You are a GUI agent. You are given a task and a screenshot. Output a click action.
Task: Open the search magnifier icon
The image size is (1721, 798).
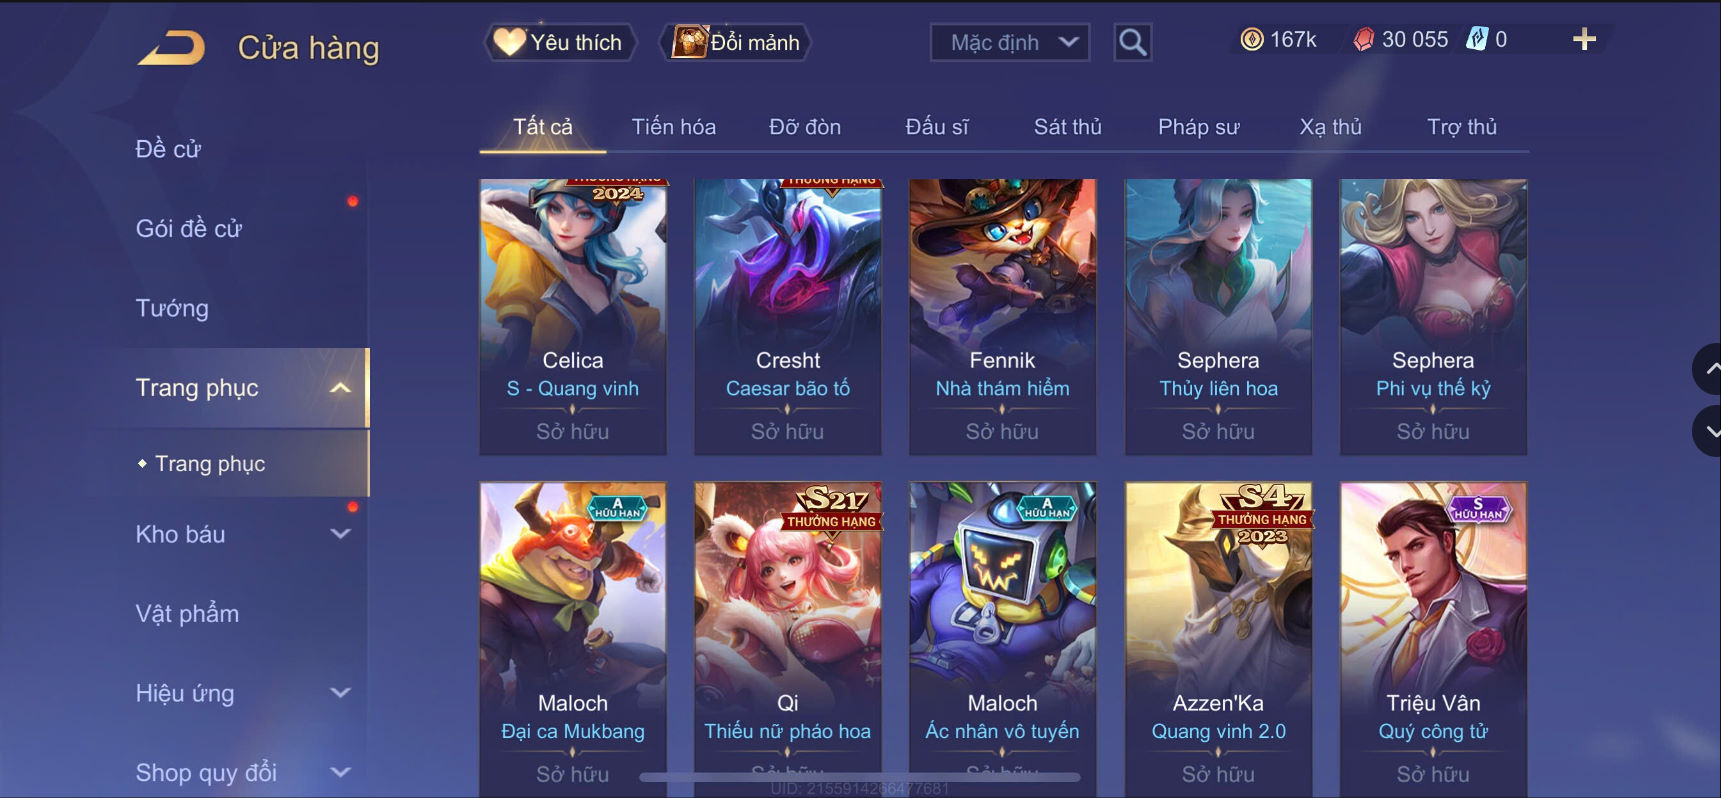[1132, 42]
